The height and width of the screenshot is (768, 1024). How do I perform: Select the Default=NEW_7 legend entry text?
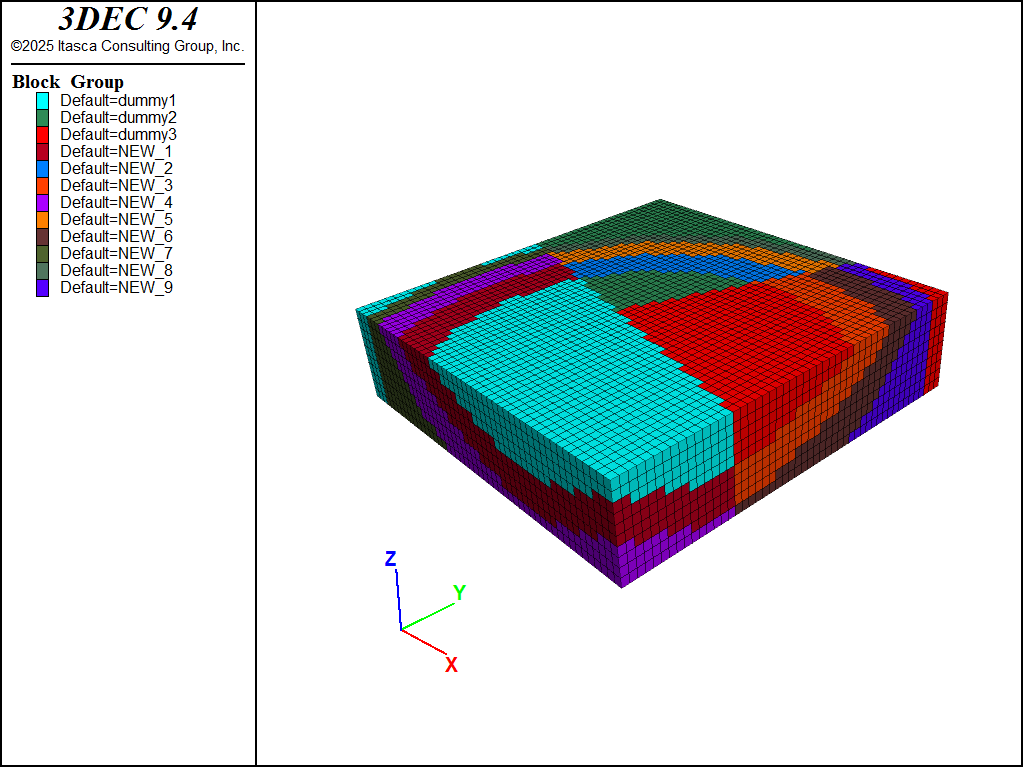point(116,254)
